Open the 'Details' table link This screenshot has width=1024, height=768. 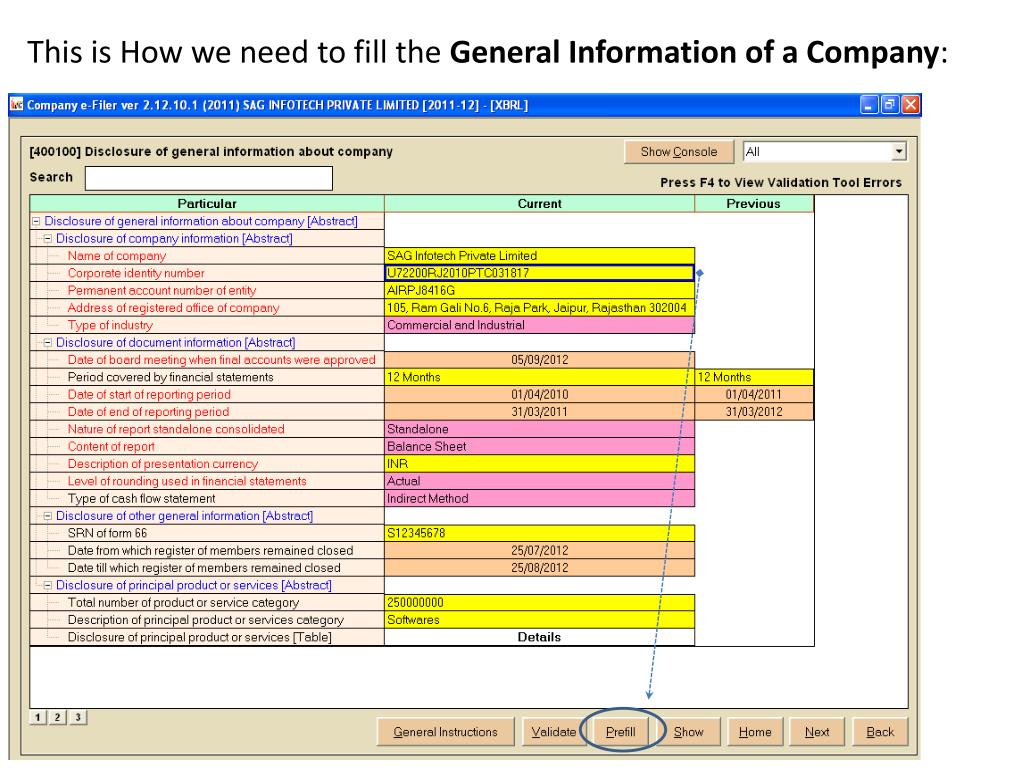[539, 637]
